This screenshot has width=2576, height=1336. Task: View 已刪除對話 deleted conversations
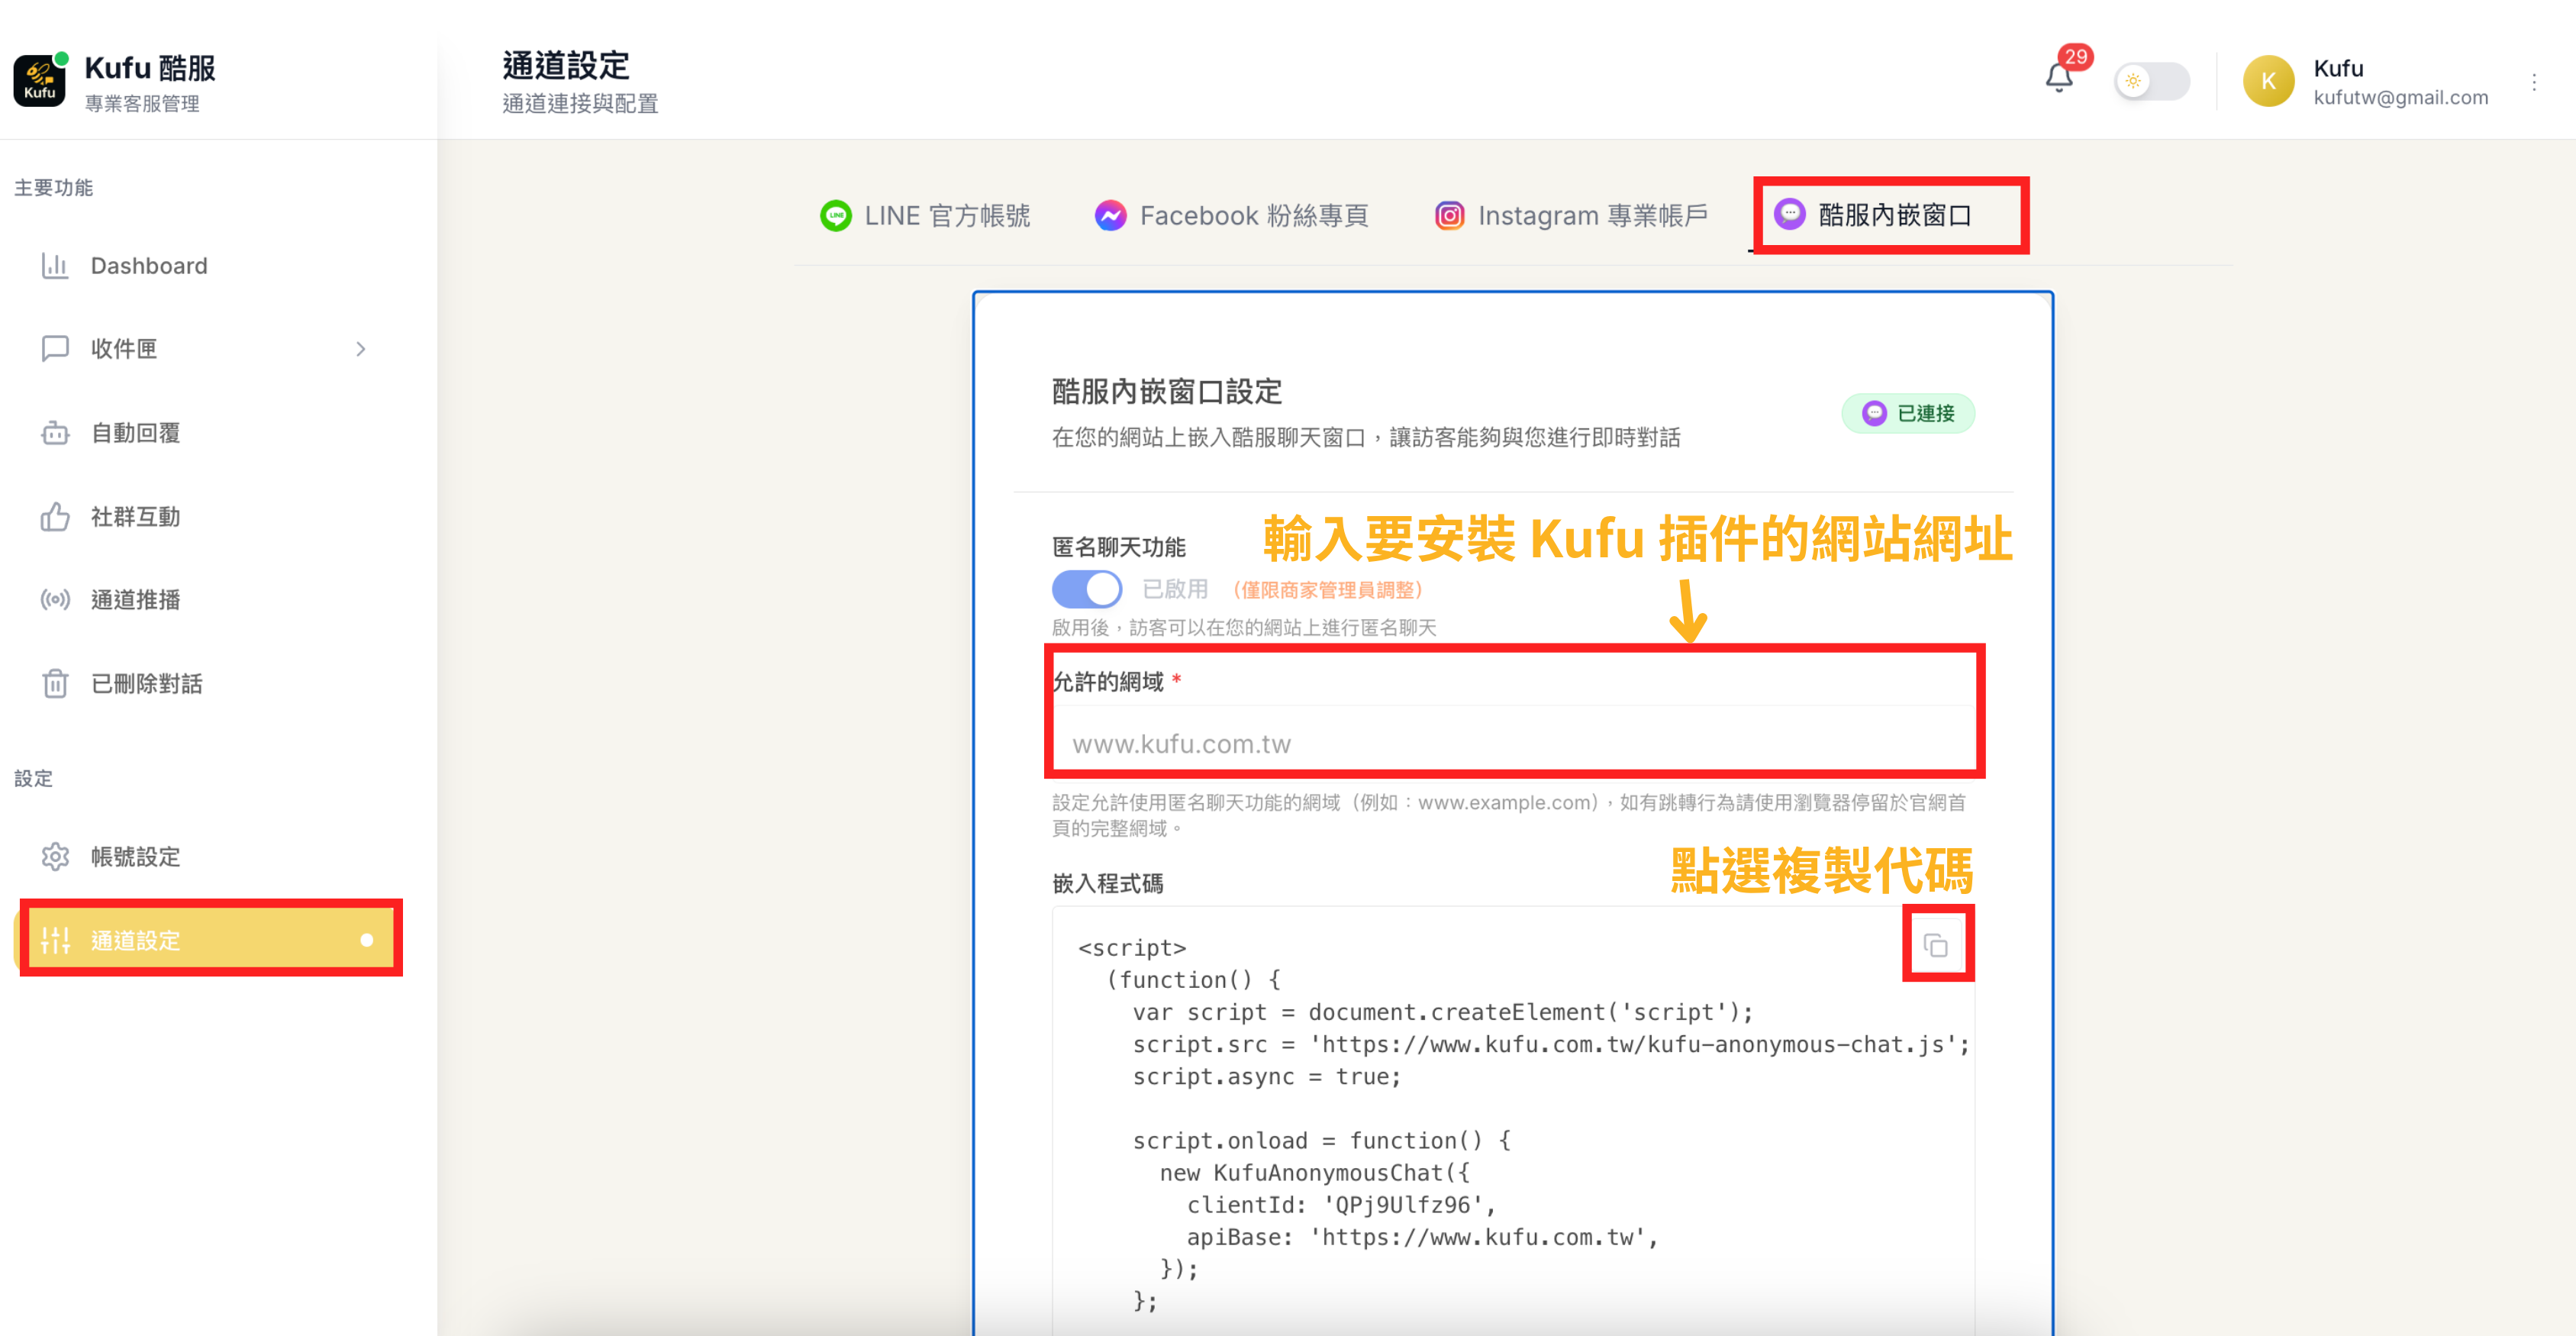[x=146, y=684]
